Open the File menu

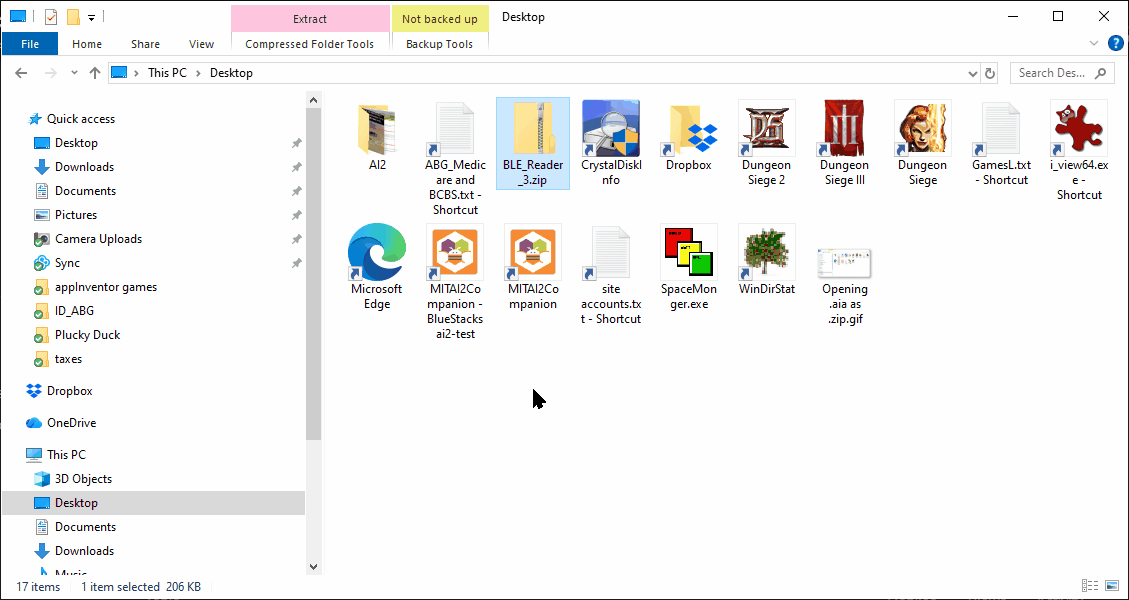(30, 44)
